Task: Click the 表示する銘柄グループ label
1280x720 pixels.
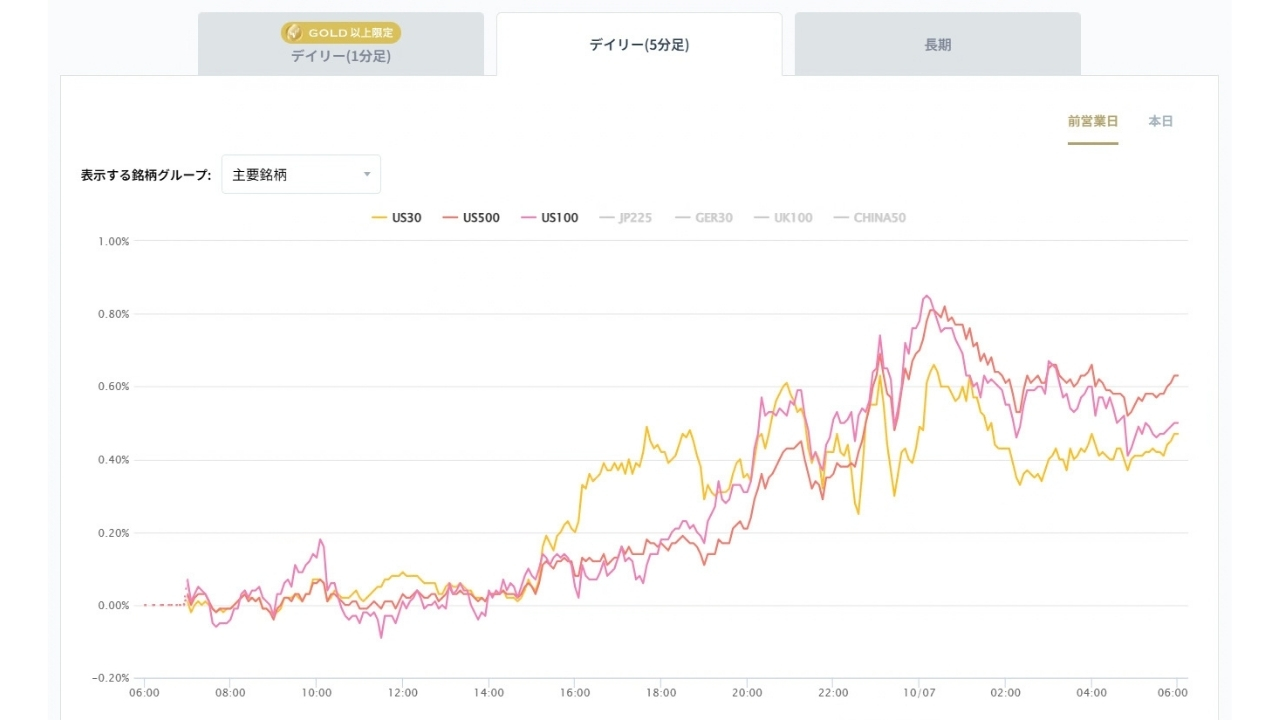Action: click(146, 175)
